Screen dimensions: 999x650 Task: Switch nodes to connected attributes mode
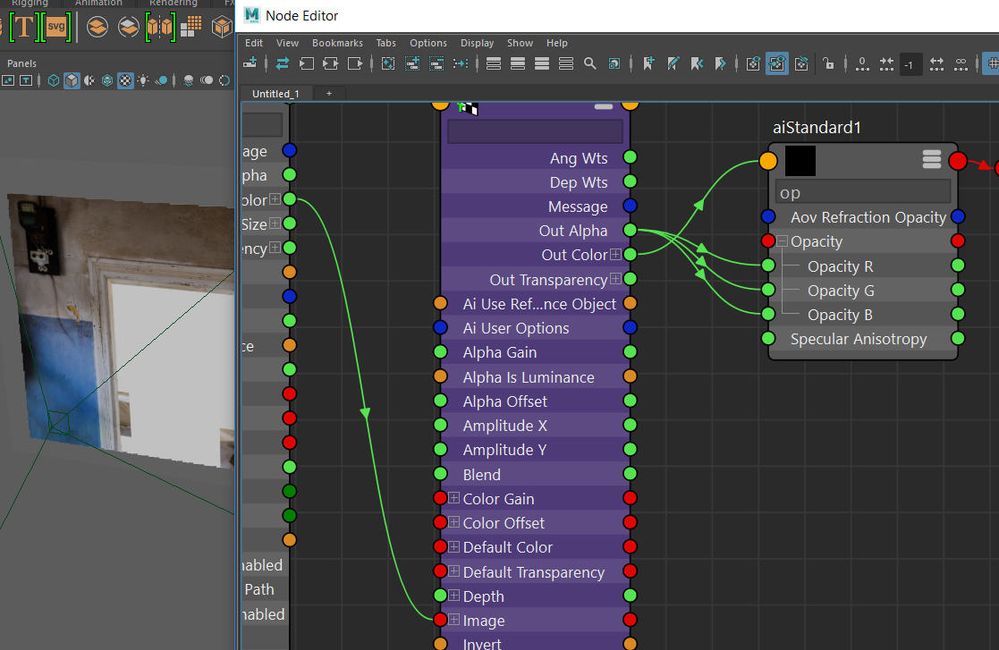517,63
